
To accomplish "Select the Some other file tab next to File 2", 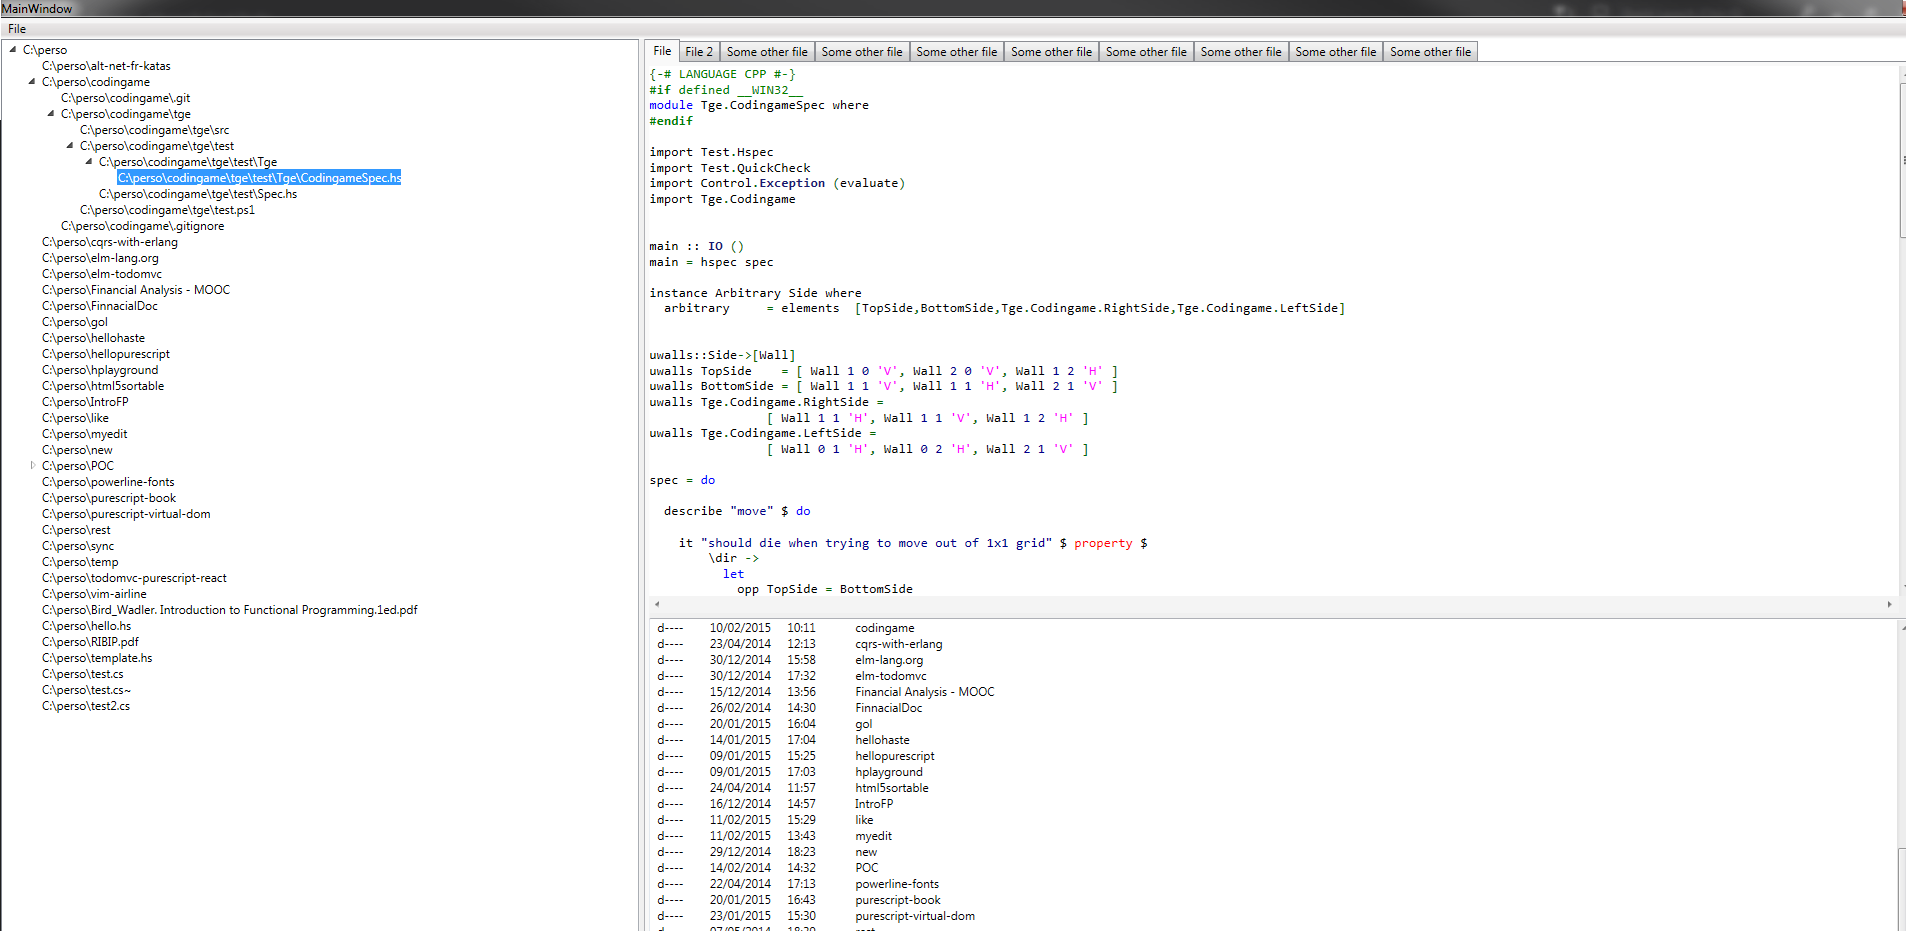I will pyautogui.click(x=767, y=52).
